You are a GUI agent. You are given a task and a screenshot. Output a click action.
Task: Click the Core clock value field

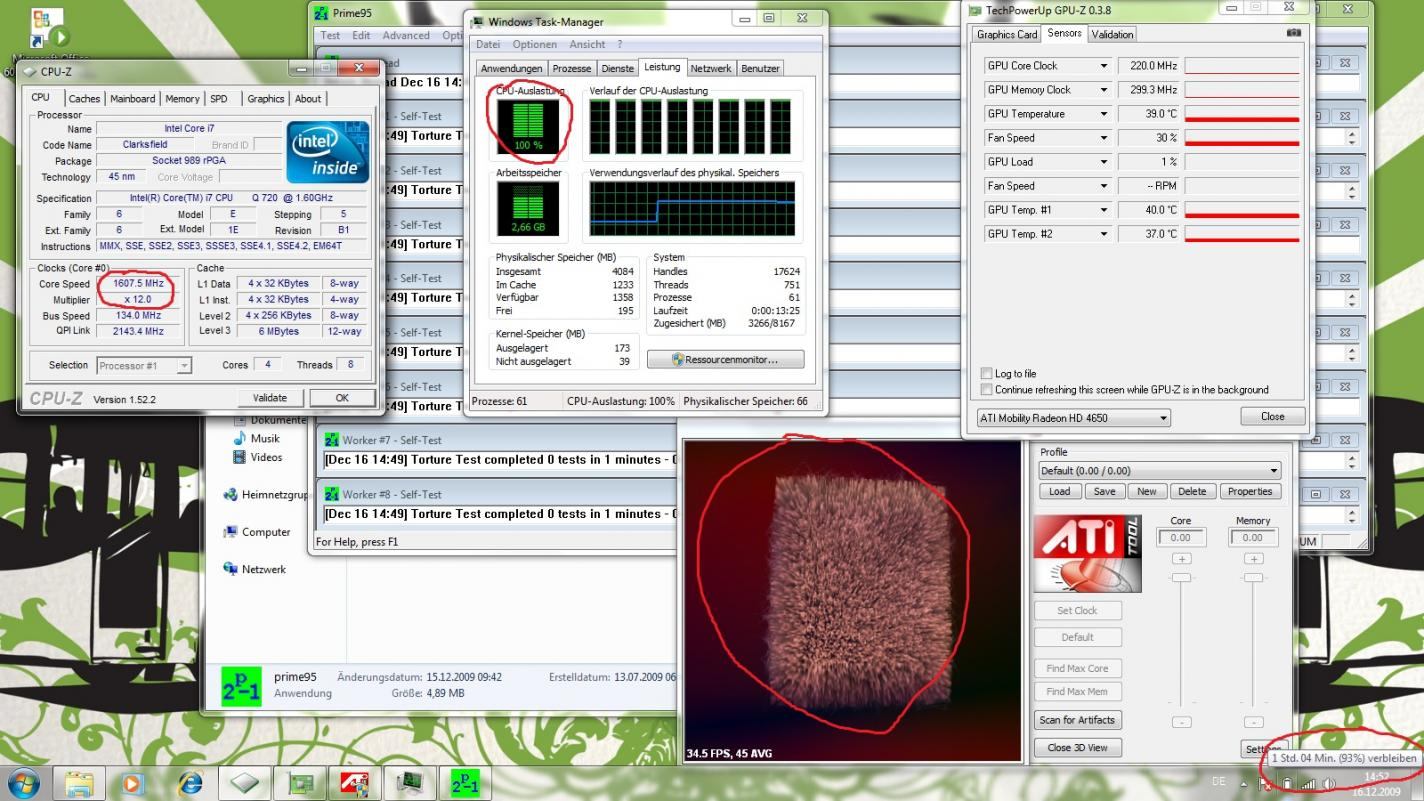(1181, 537)
